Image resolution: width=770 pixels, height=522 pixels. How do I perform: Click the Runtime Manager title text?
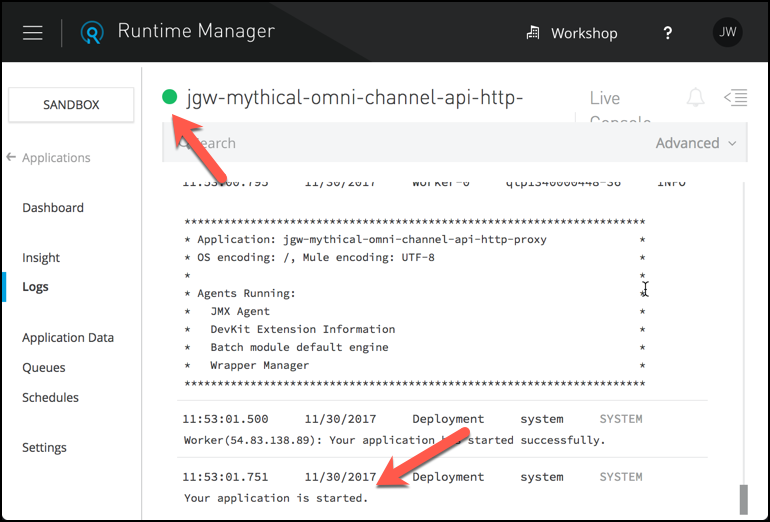coord(196,31)
